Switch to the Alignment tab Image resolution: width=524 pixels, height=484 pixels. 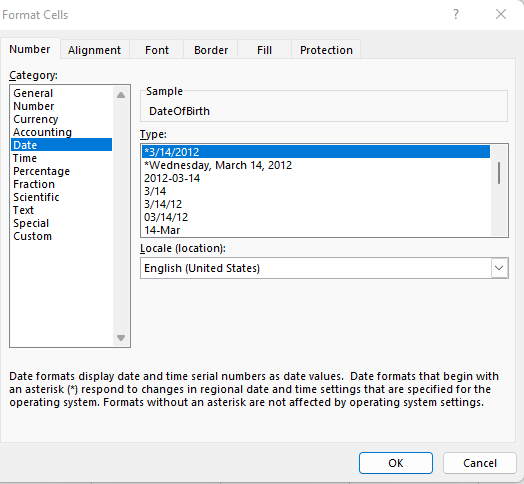(x=94, y=50)
